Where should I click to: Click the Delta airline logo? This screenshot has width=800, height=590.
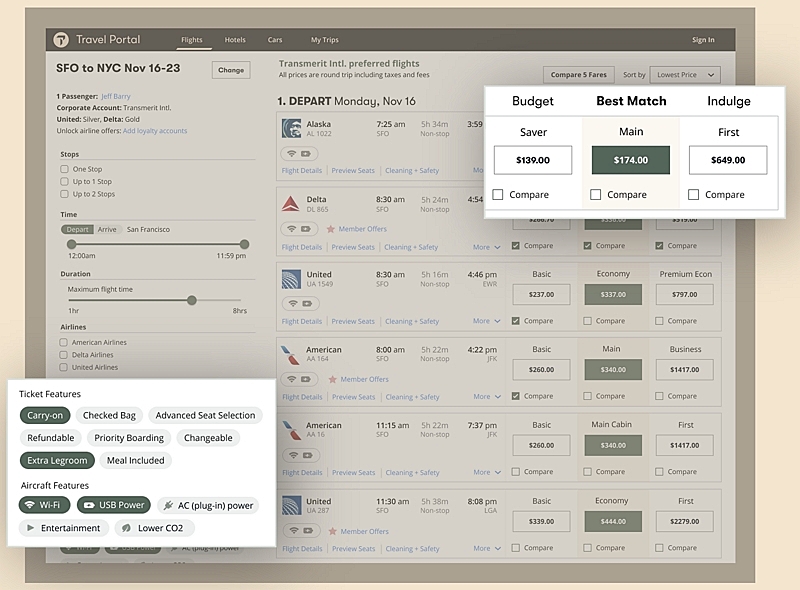[291, 204]
